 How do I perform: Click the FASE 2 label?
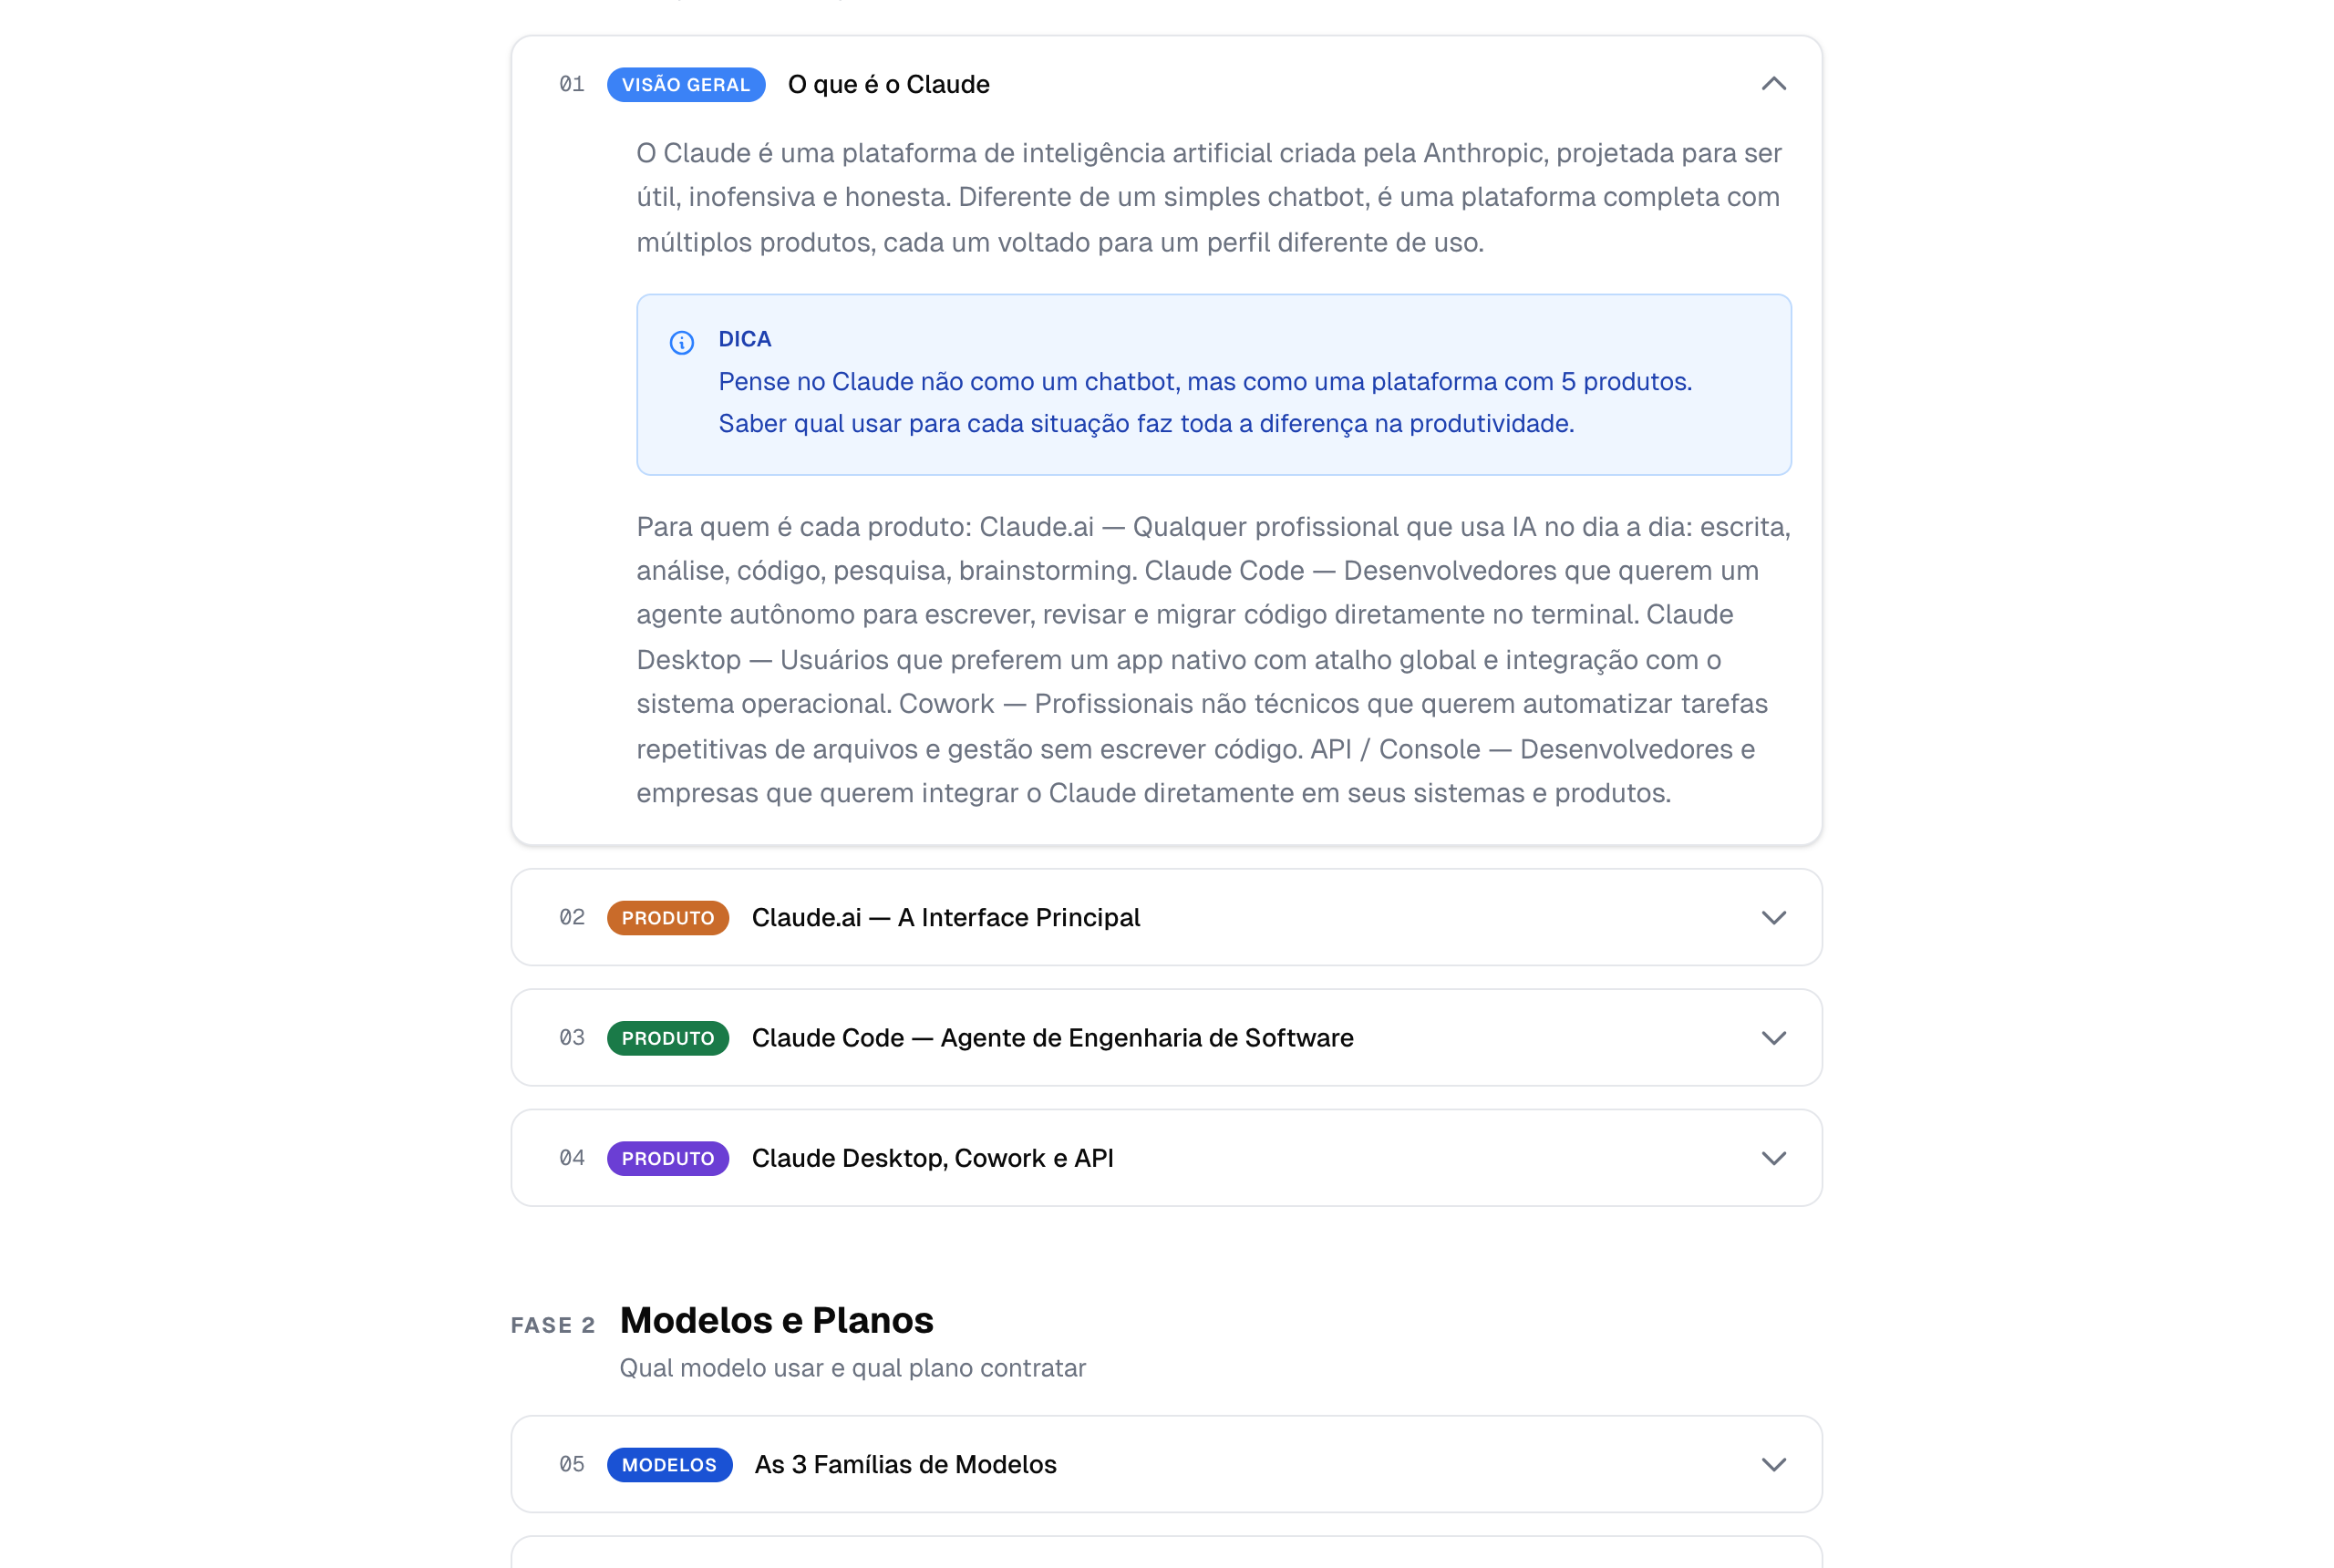point(553,1323)
